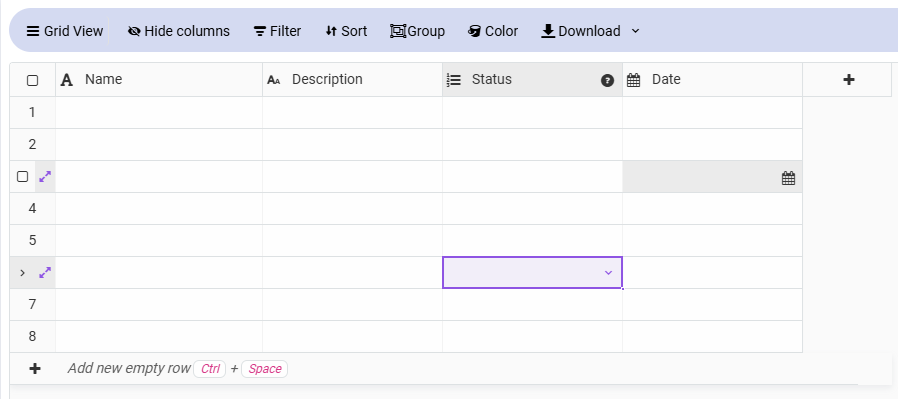Viewport: 898px width, 399px height.
Task: Open the Color paint bucket tool
Action: 474,31
